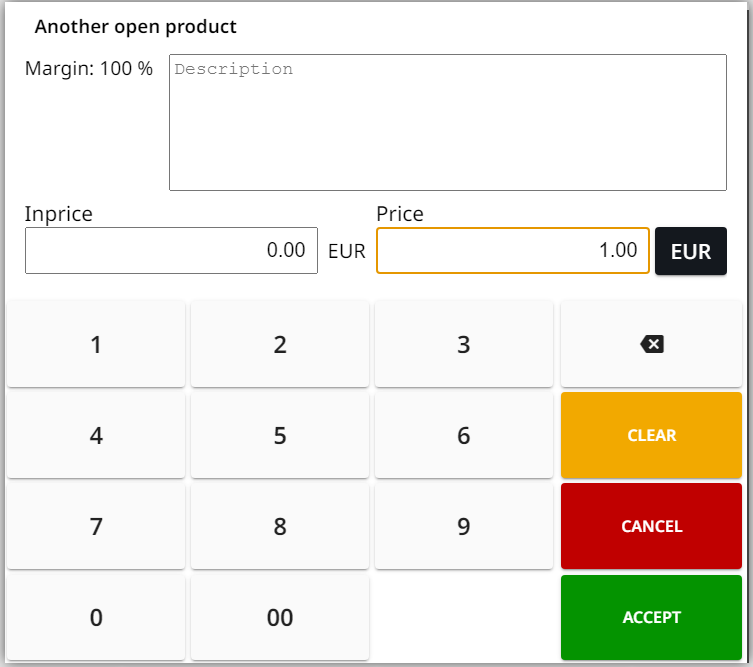Click the Margin 100 % label
The image size is (753, 667).
pyautogui.click(x=89, y=69)
